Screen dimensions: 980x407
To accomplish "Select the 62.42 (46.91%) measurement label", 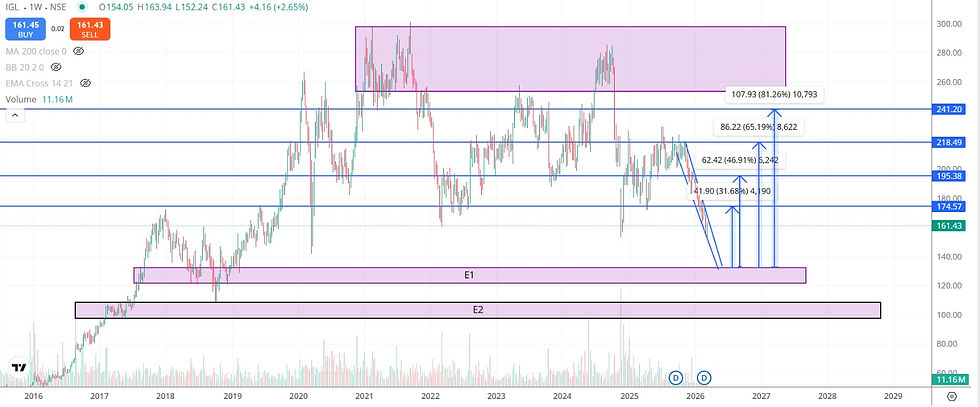I will (740, 161).
